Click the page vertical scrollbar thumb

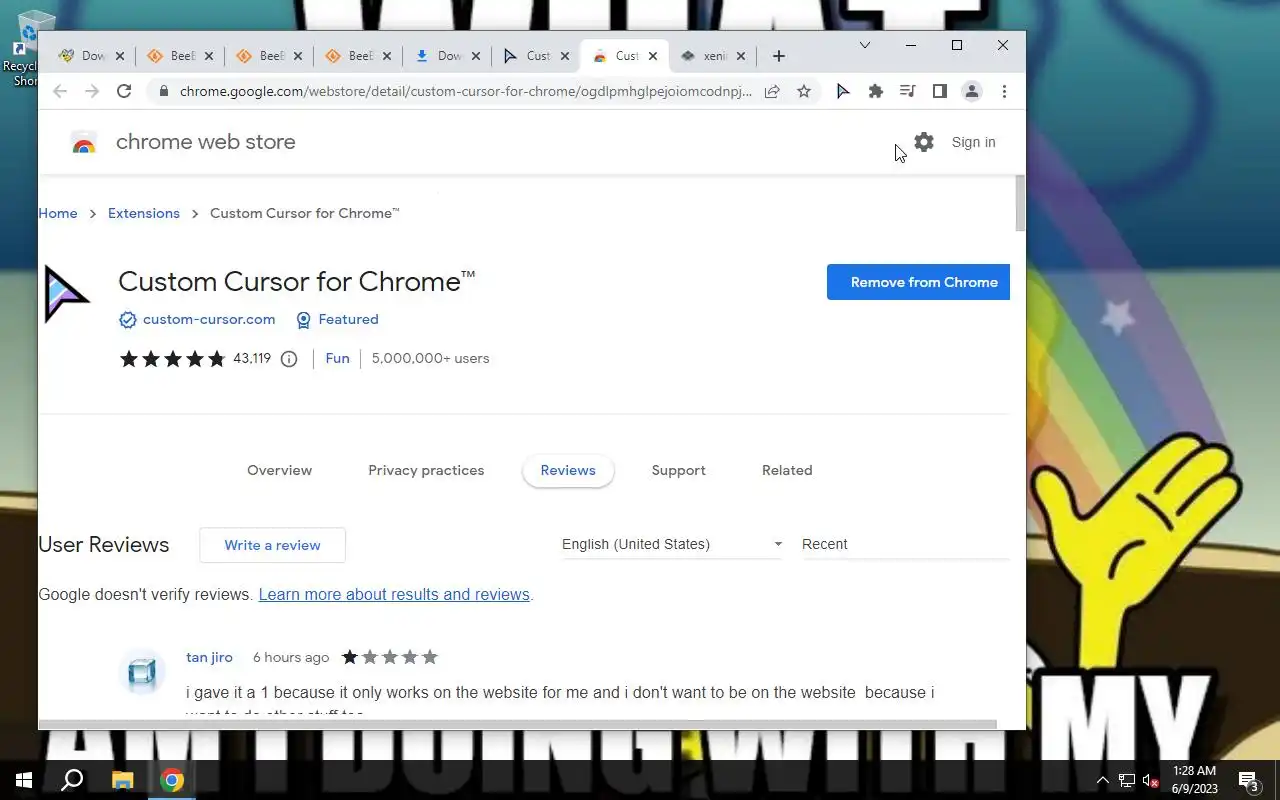click(x=1020, y=203)
